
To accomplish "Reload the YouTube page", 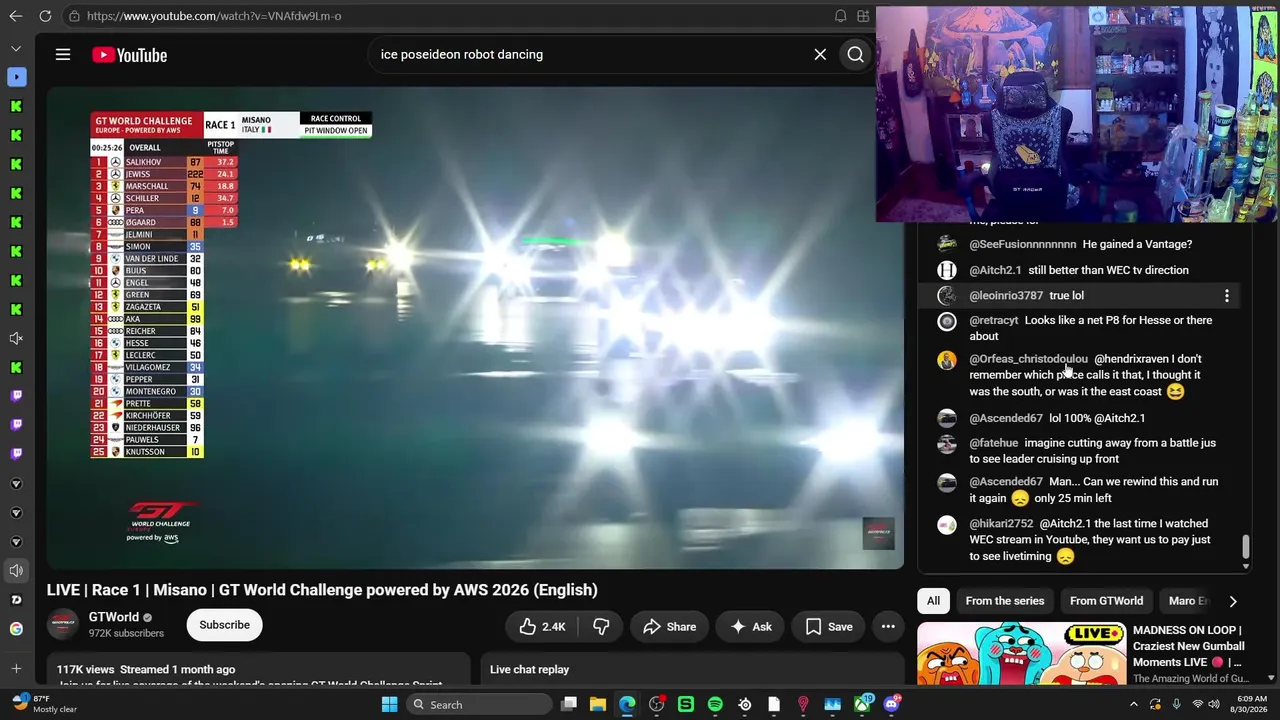I will [45, 16].
